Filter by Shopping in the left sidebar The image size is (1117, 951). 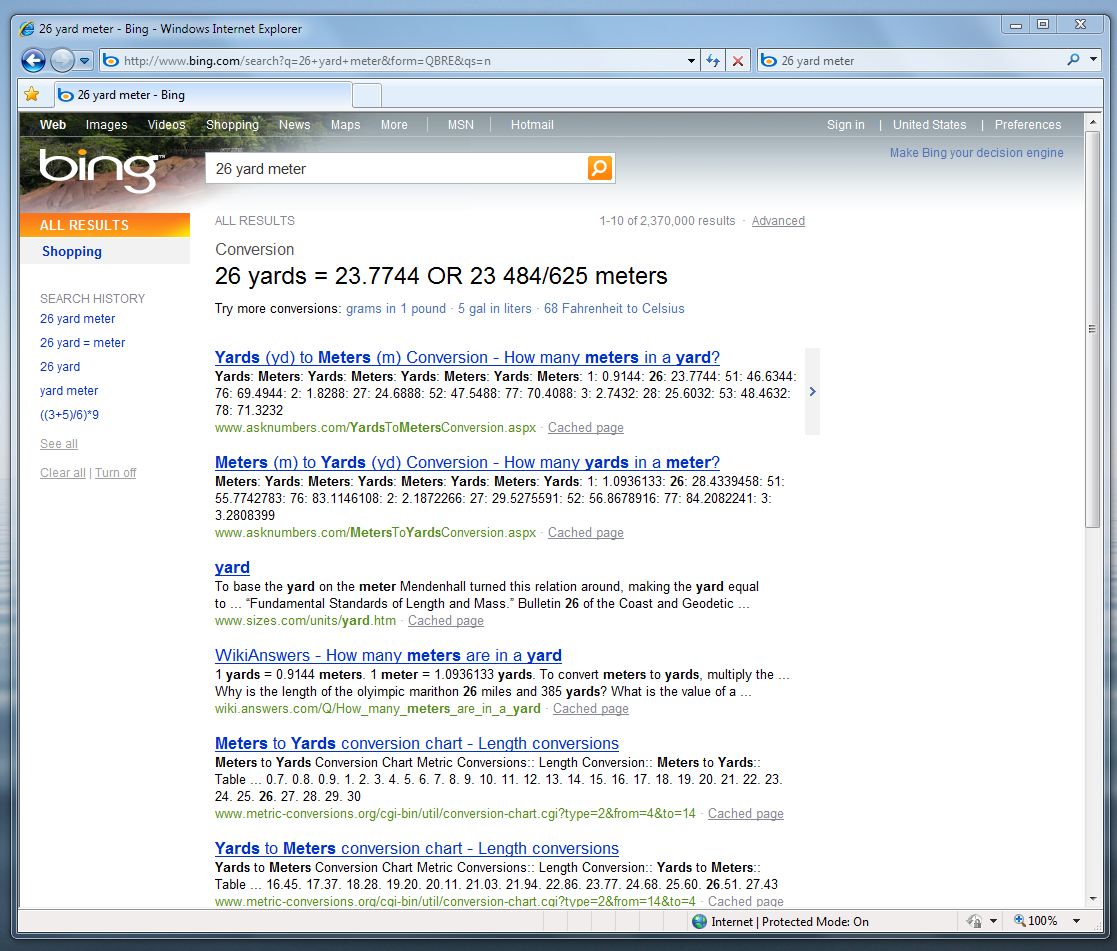click(x=72, y=251)
